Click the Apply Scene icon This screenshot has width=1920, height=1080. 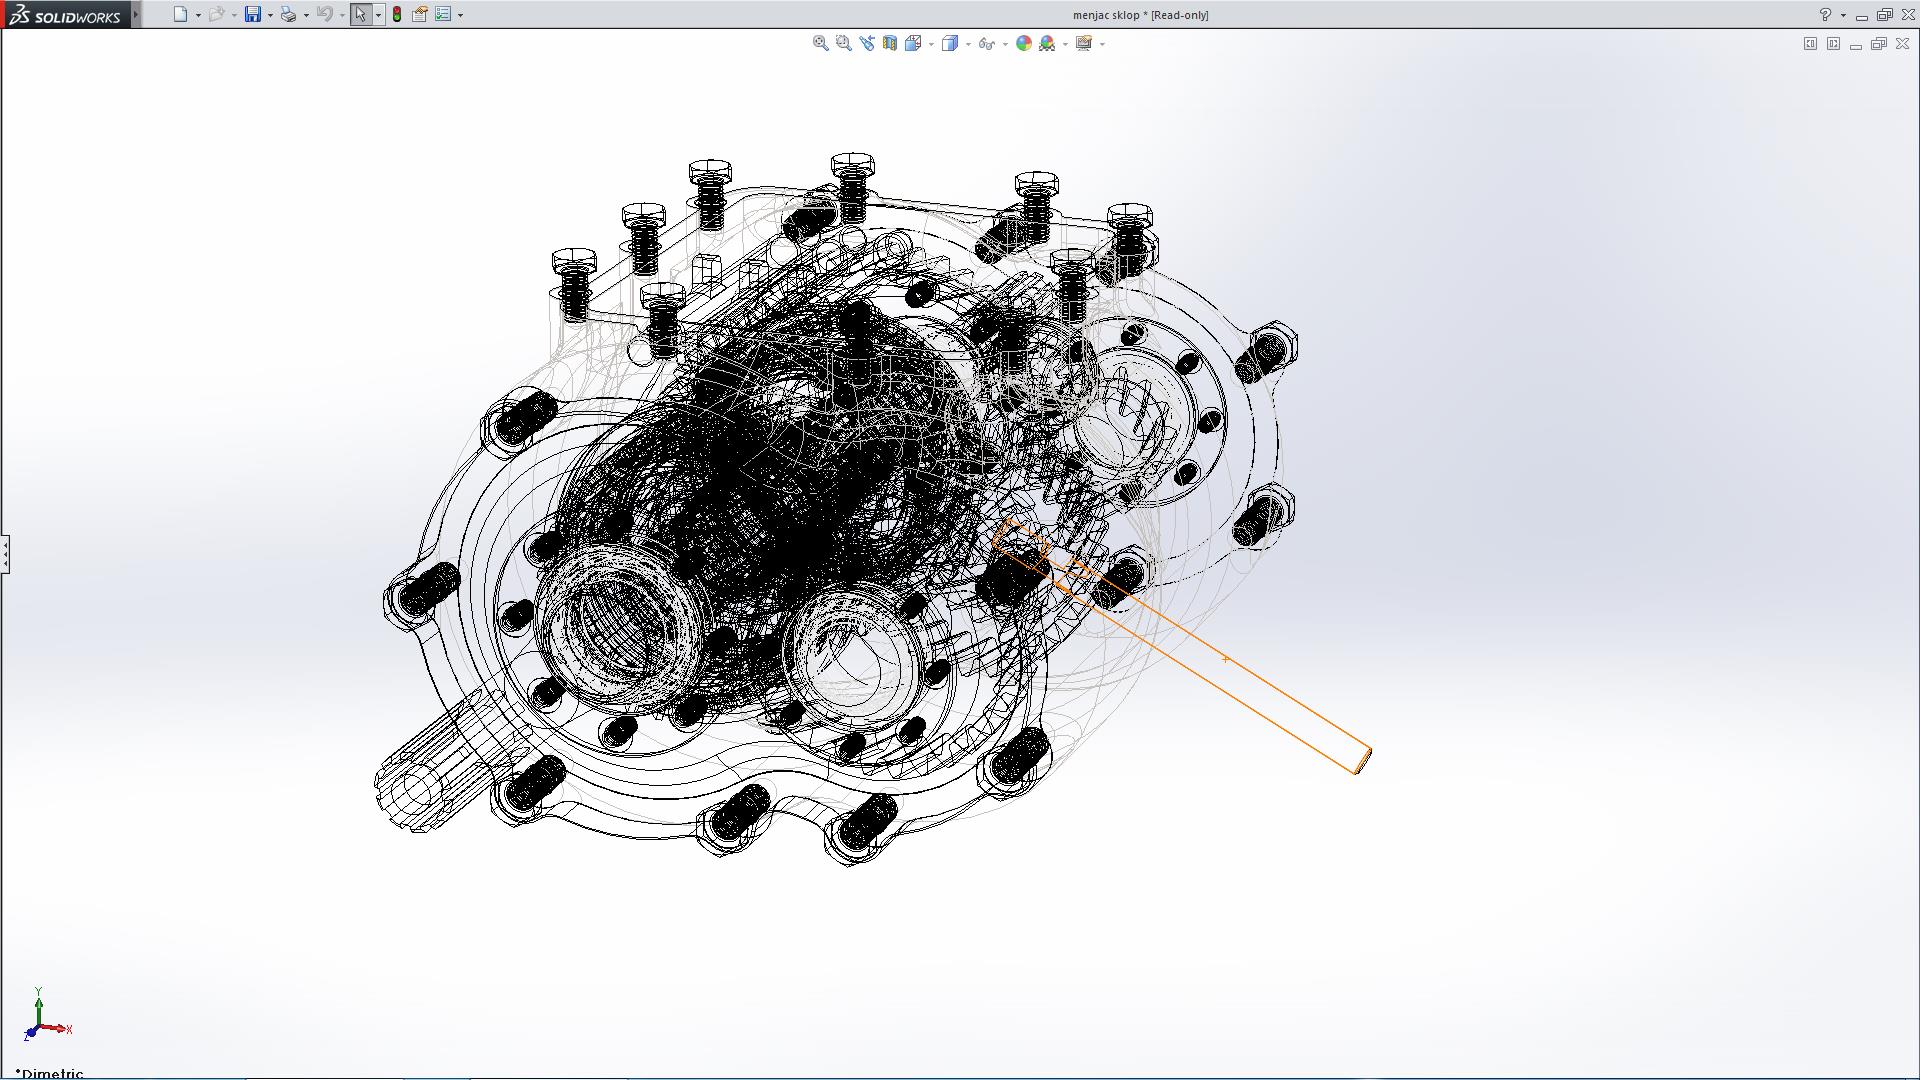(1047, 43)
